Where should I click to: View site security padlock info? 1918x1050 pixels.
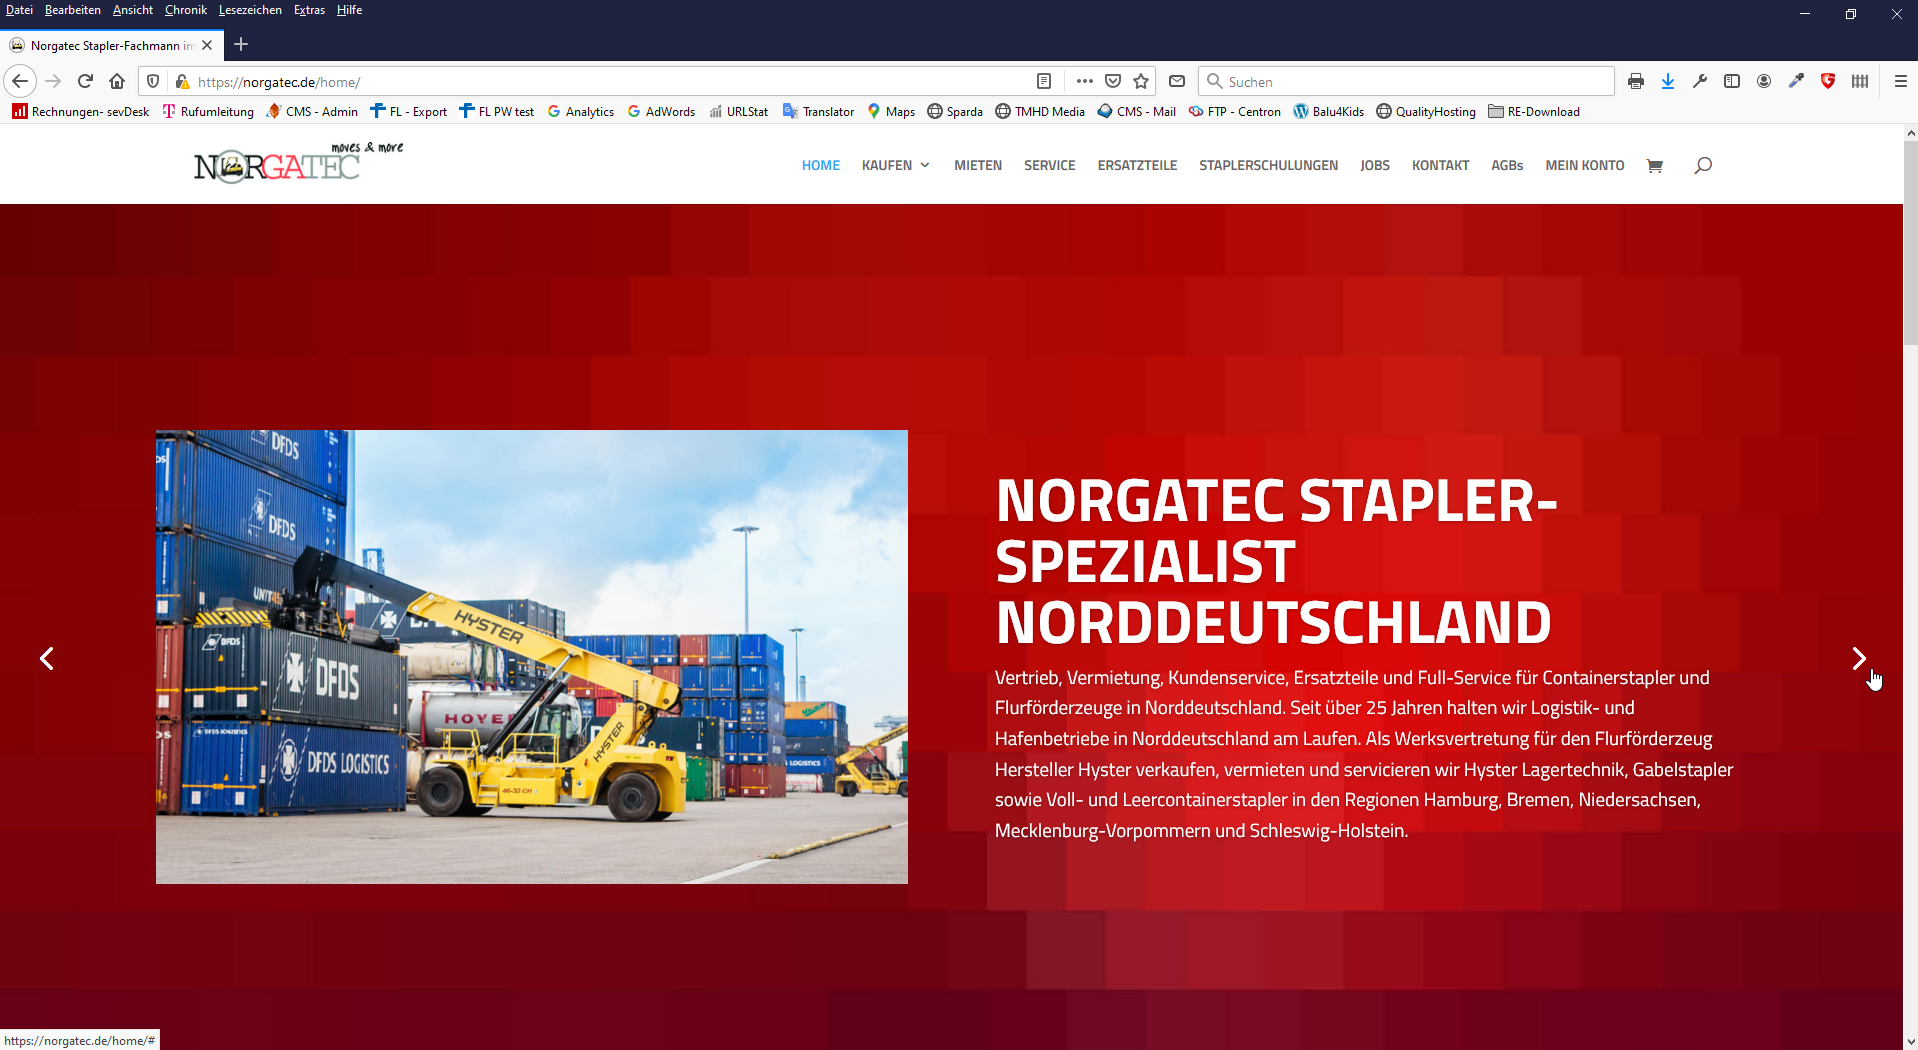pyautogui.click(x=182, y=81)
